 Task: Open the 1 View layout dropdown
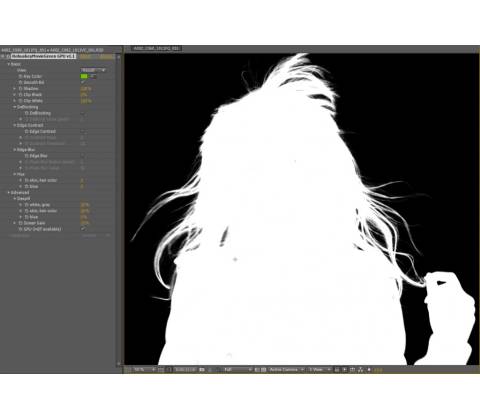point(319,370)
